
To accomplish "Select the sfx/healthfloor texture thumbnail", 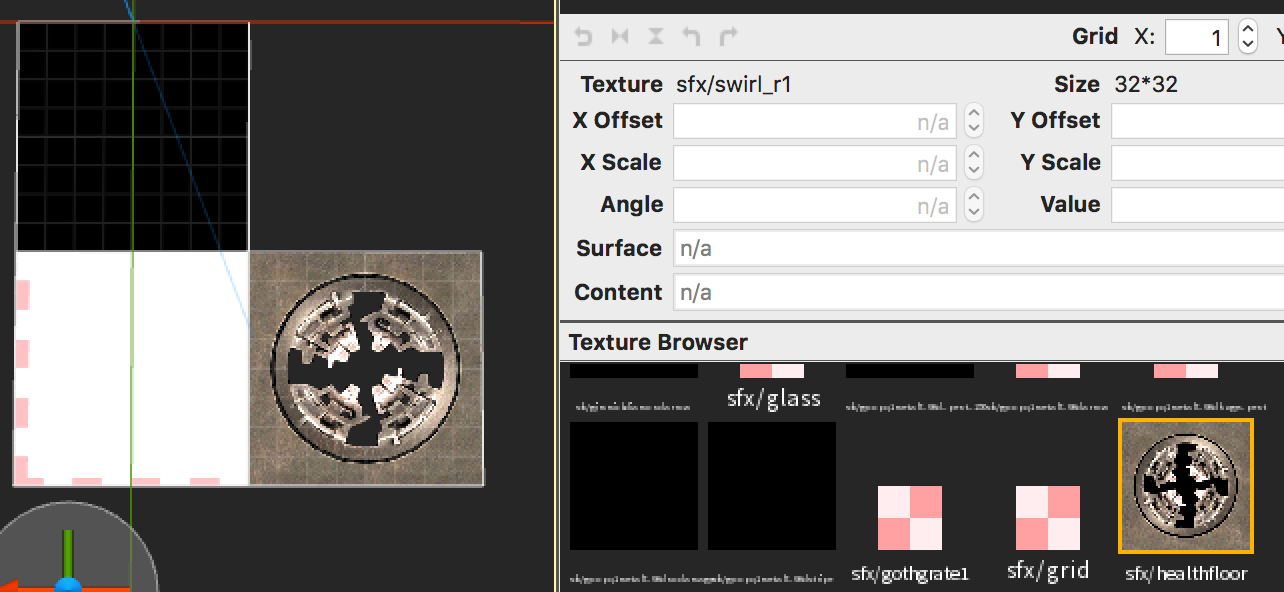I will (x=1185, y=485).
